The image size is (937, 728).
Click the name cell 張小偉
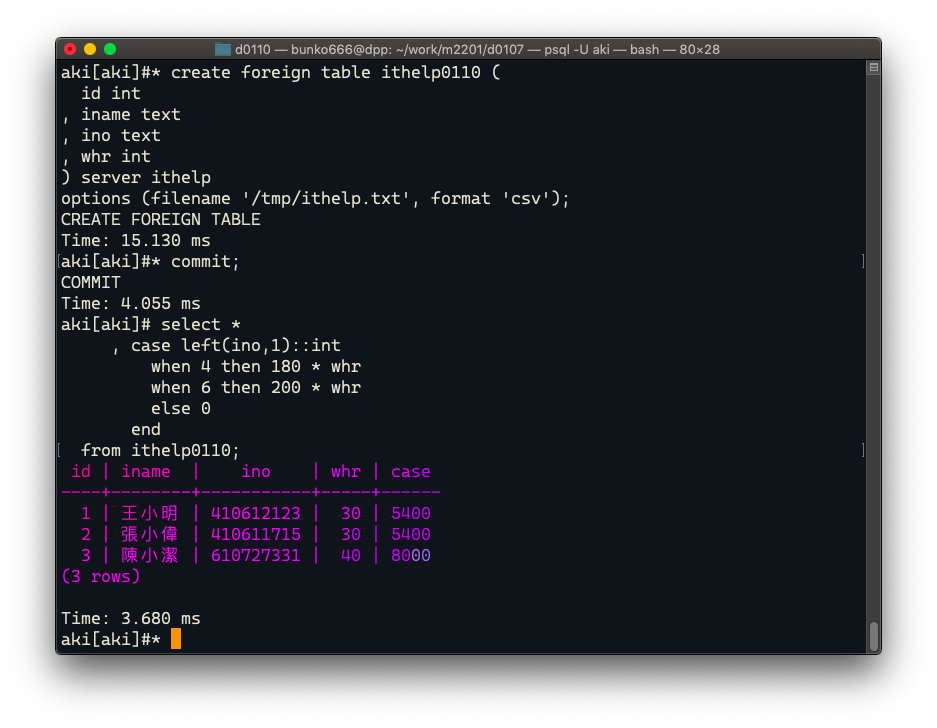(150, 534)
